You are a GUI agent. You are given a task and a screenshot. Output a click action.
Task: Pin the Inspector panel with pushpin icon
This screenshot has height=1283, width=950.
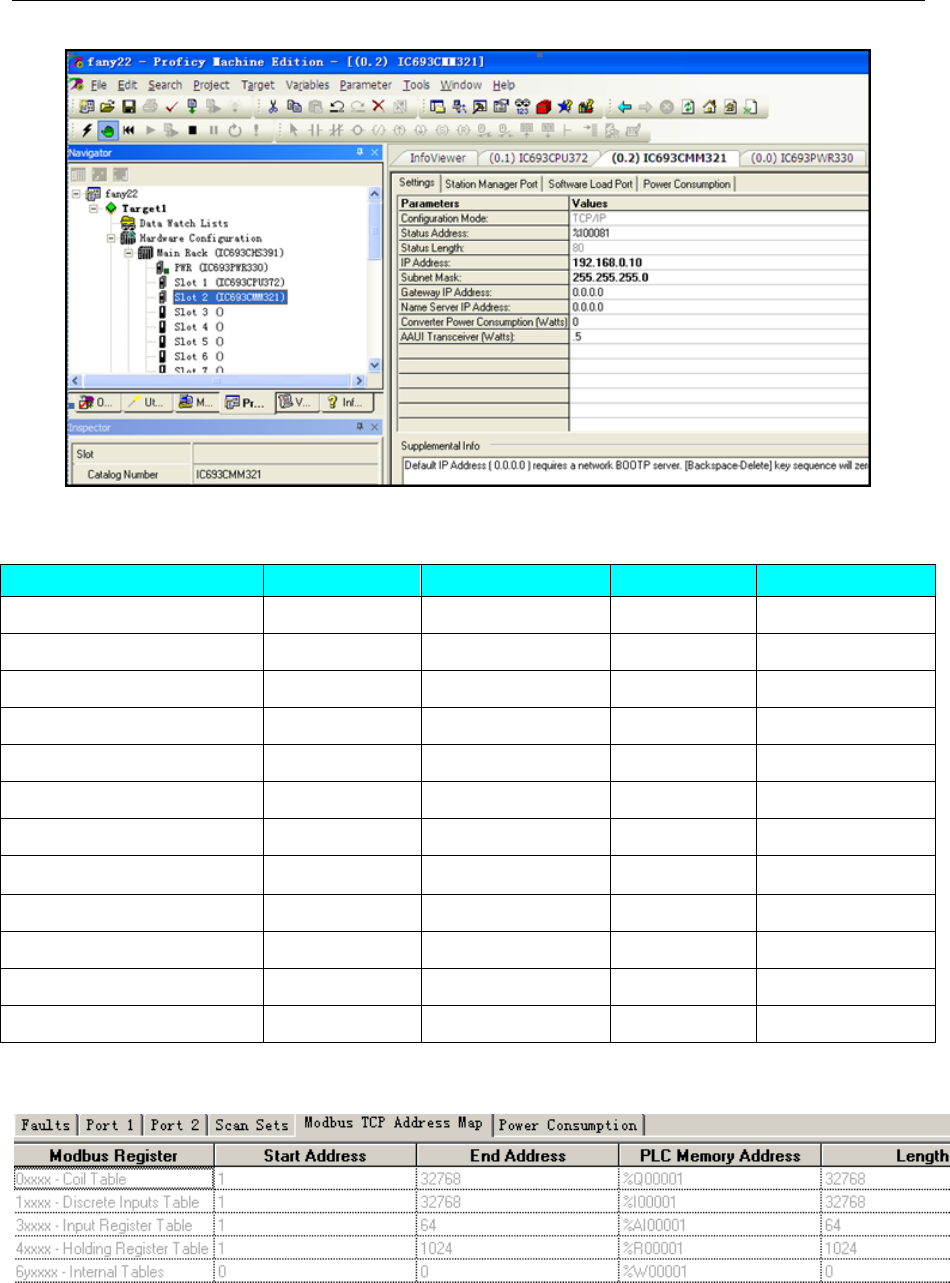coord(360,426)
